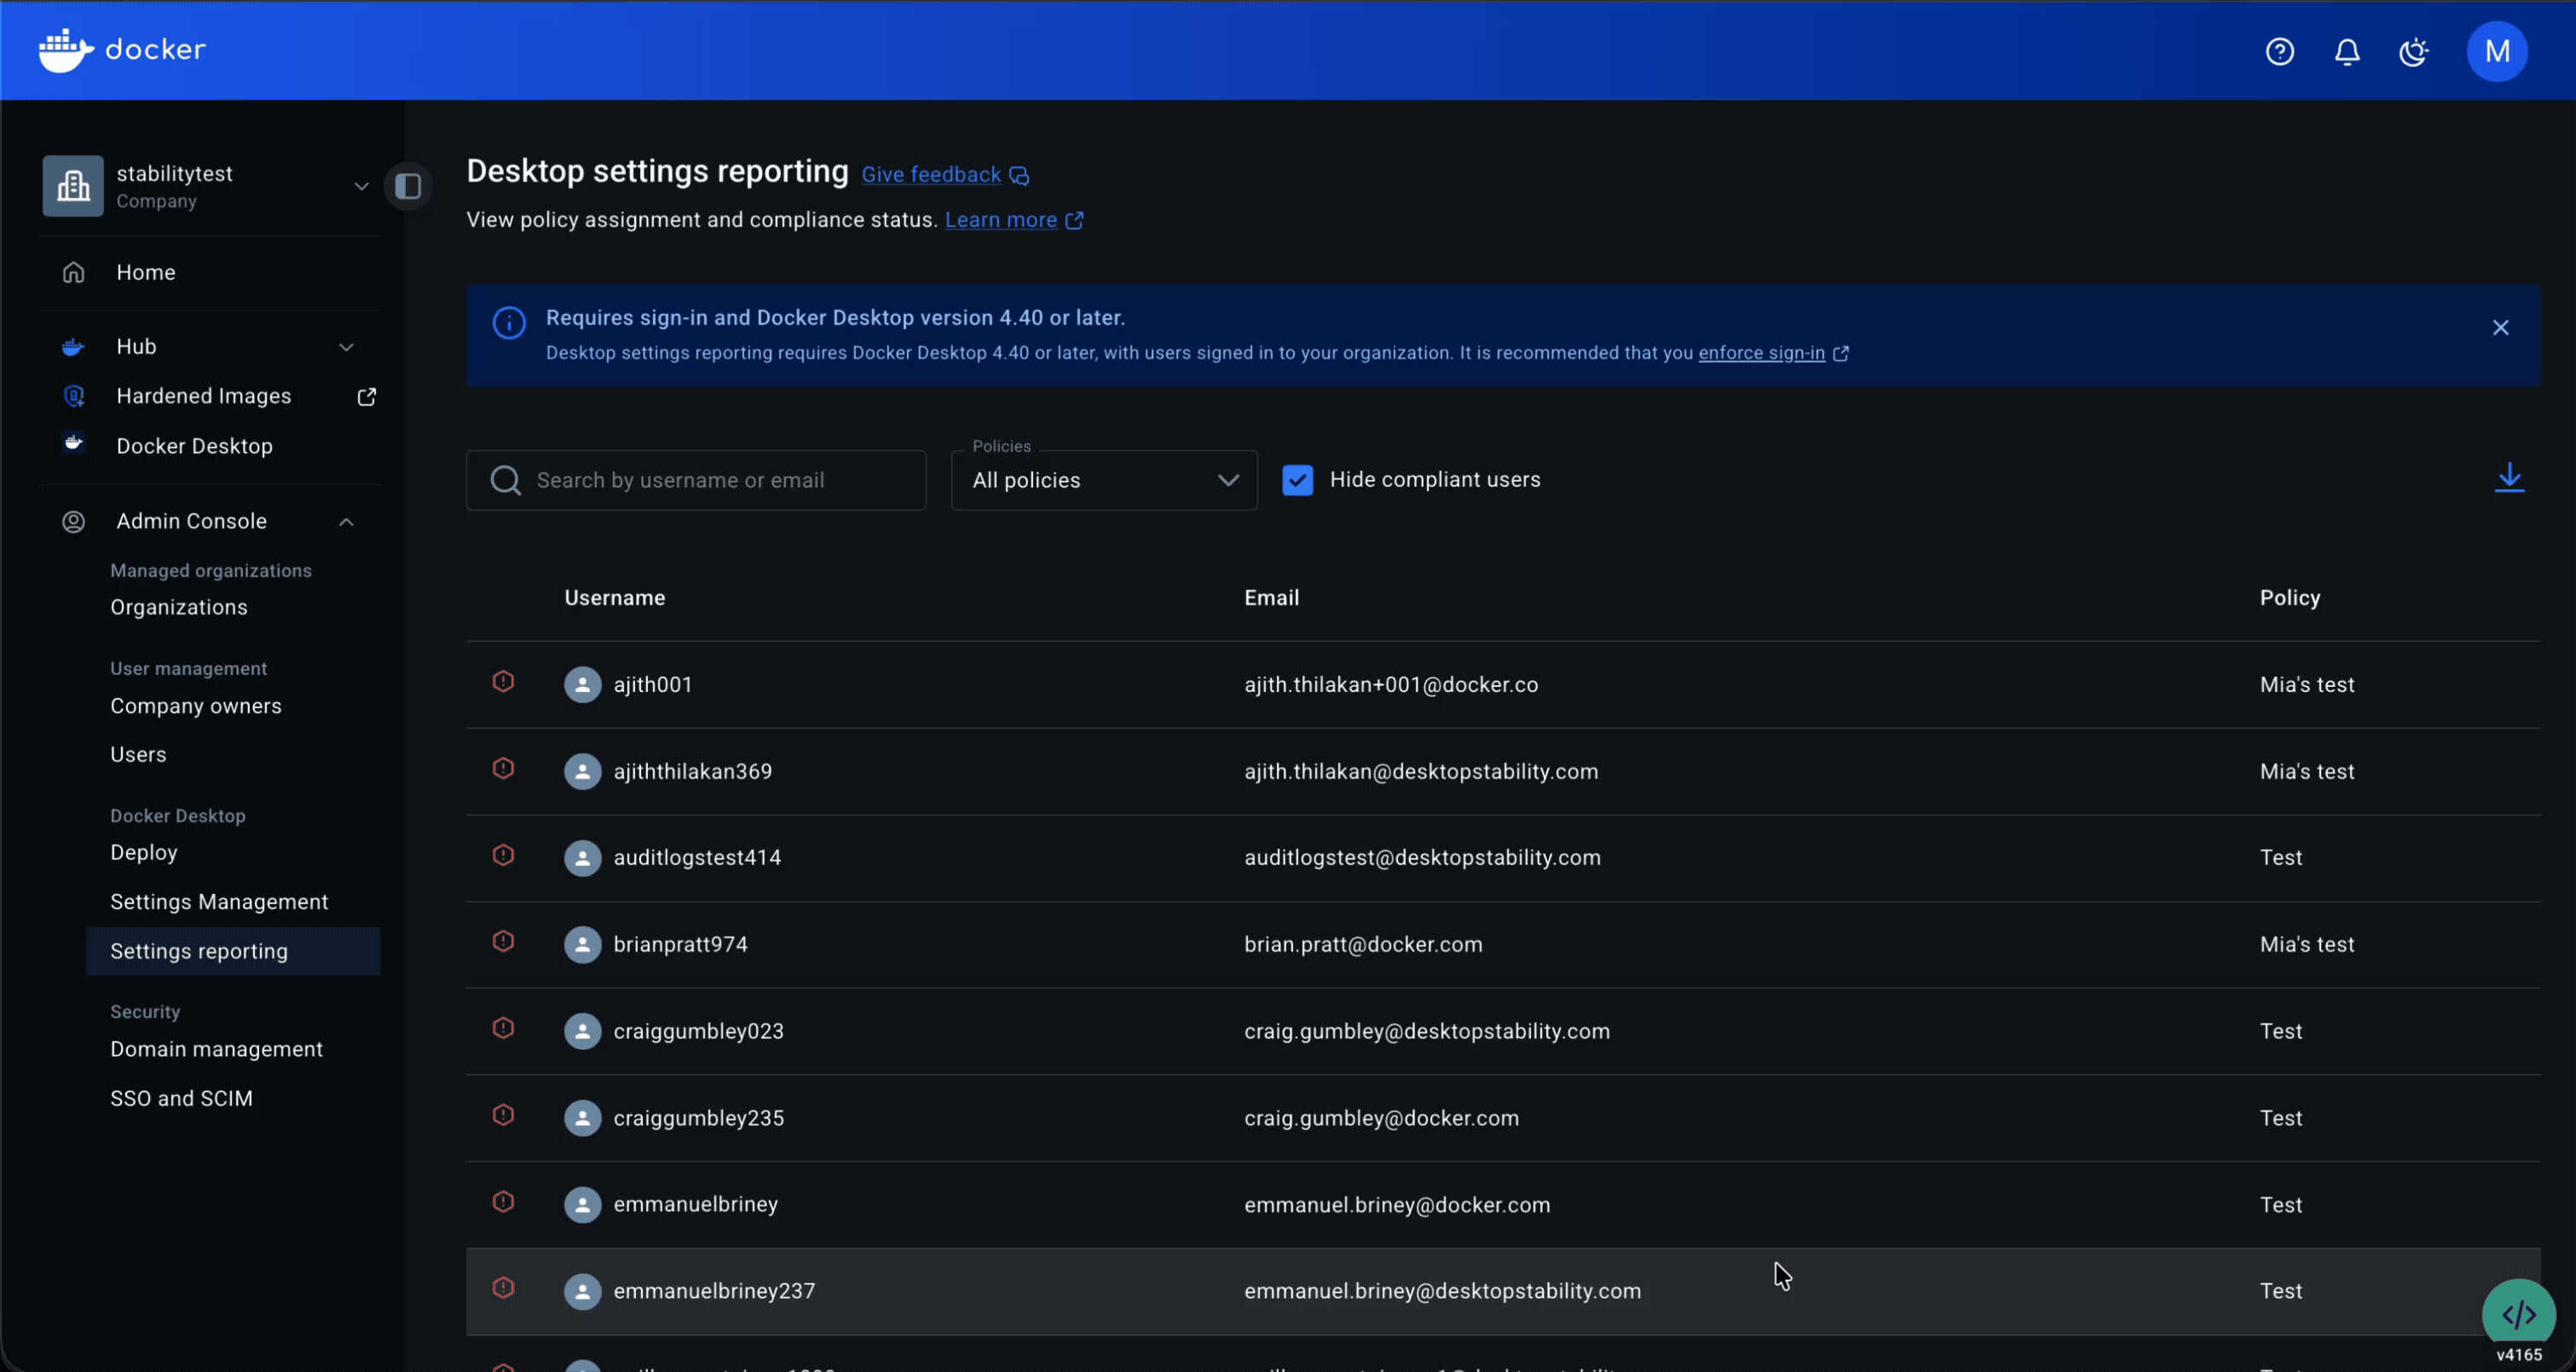Screen dimensions: 2576x1372
Task: Click the M user avatar
Action: click(2496, 51)
